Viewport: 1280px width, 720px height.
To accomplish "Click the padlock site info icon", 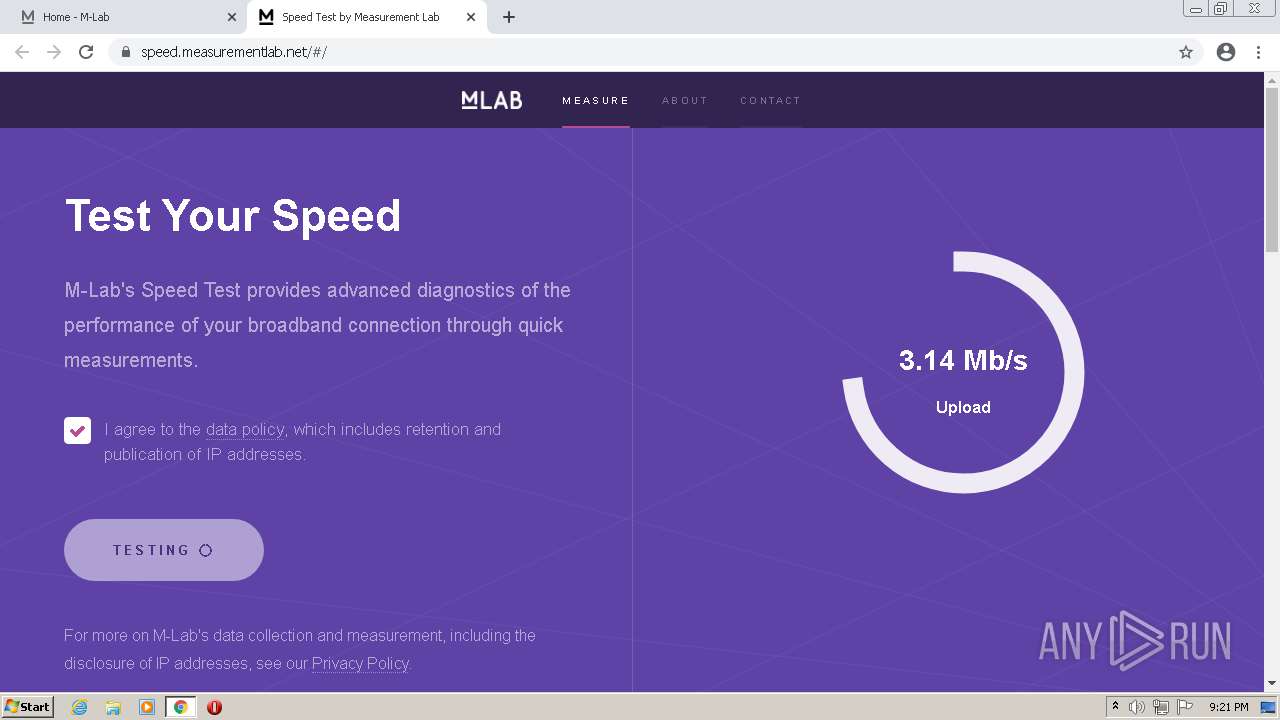I will 125,52.
